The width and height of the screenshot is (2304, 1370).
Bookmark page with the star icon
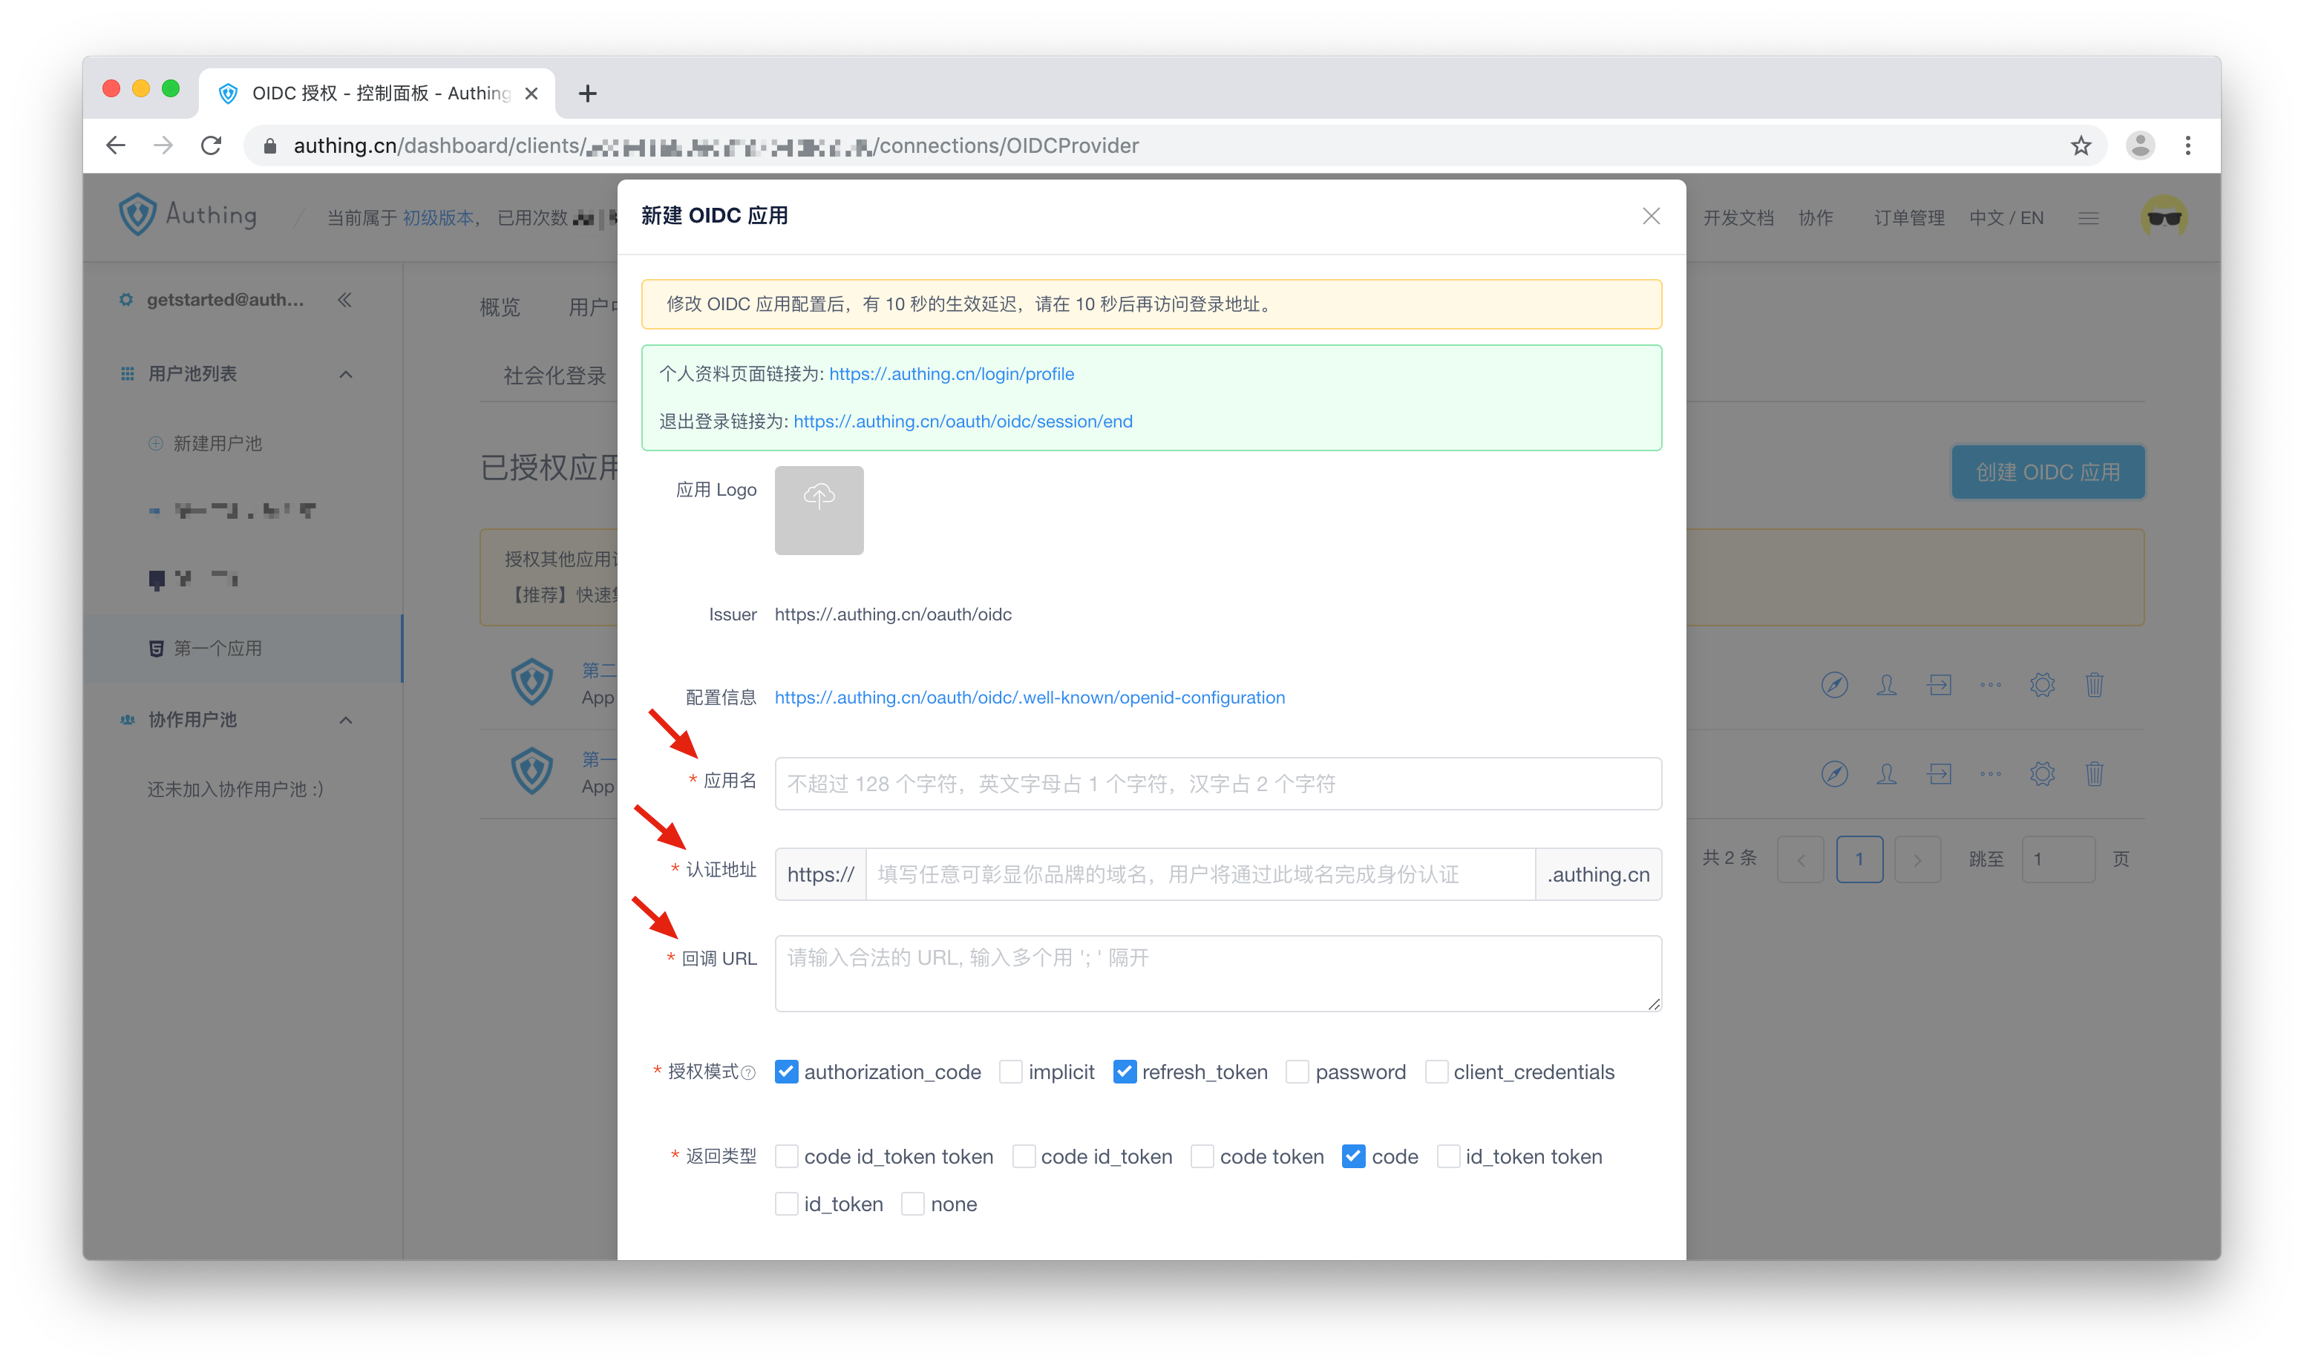point(2081,146)
